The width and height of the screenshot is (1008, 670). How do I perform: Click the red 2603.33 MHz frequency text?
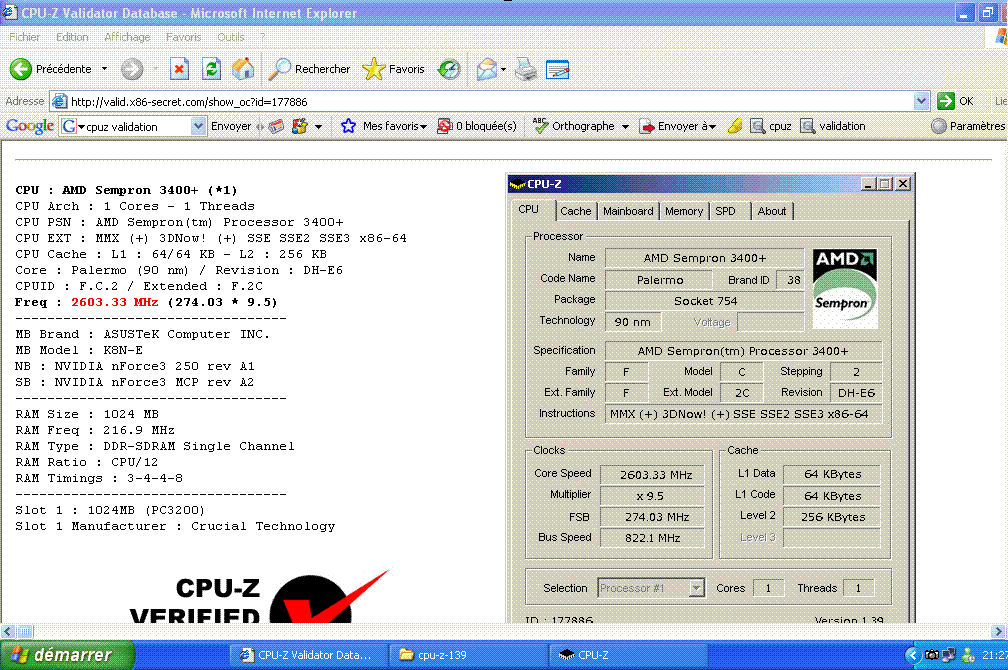click(x=114, y=302)
